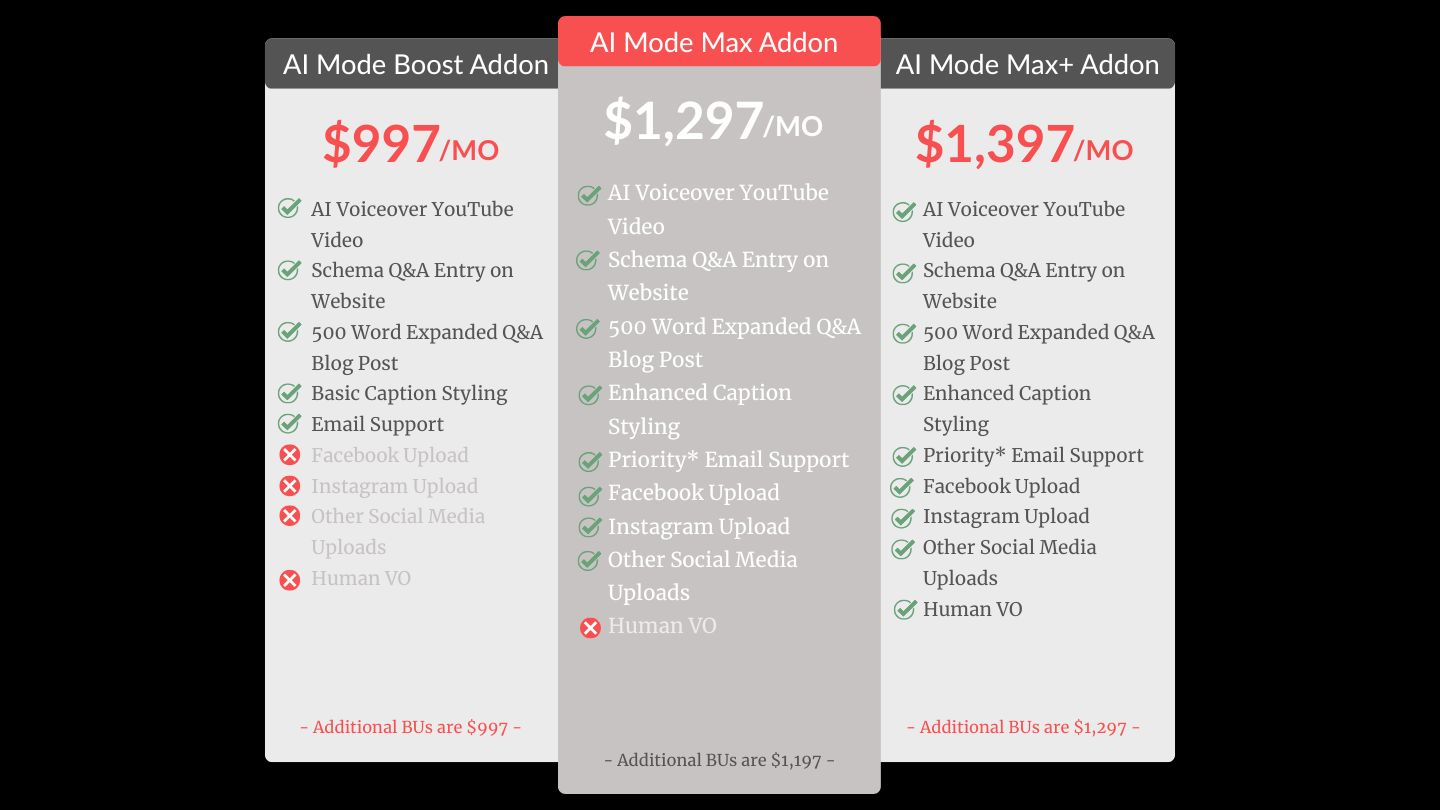This screenshot has height=810, width=1440.
Task: Click checkmark beside Max+ Facebook Upload
Action: click(902, 487)
